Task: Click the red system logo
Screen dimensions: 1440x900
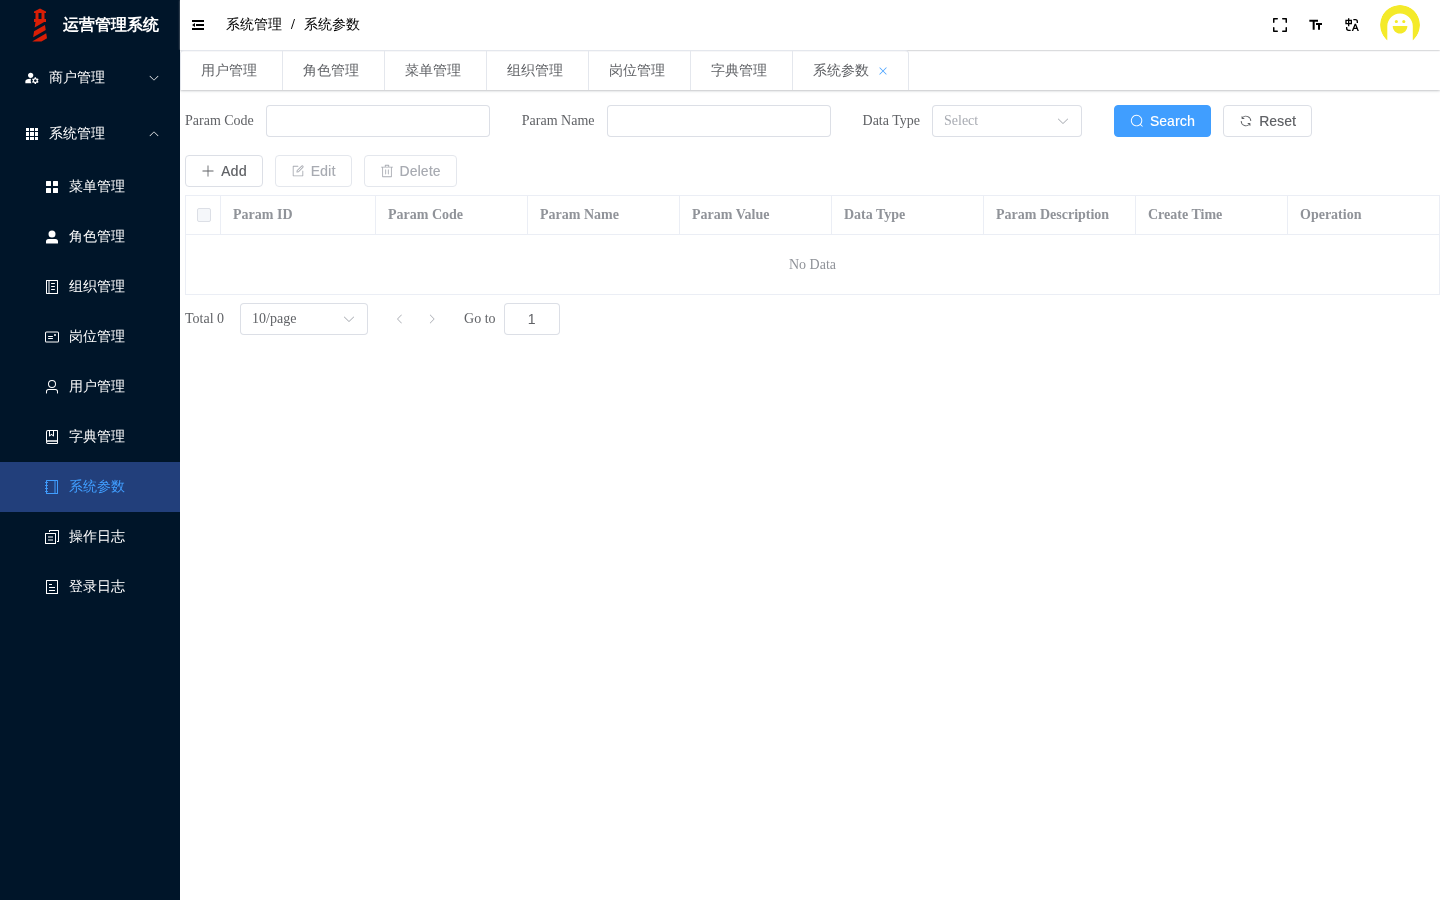Action: tap(40, 25)
